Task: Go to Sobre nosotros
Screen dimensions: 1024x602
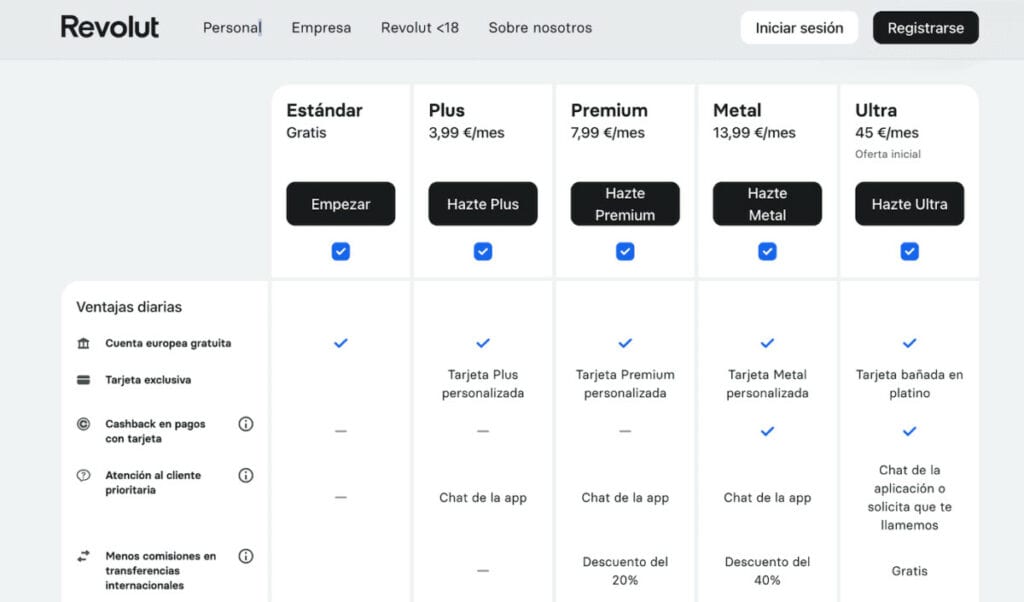Action: (540, 28)
